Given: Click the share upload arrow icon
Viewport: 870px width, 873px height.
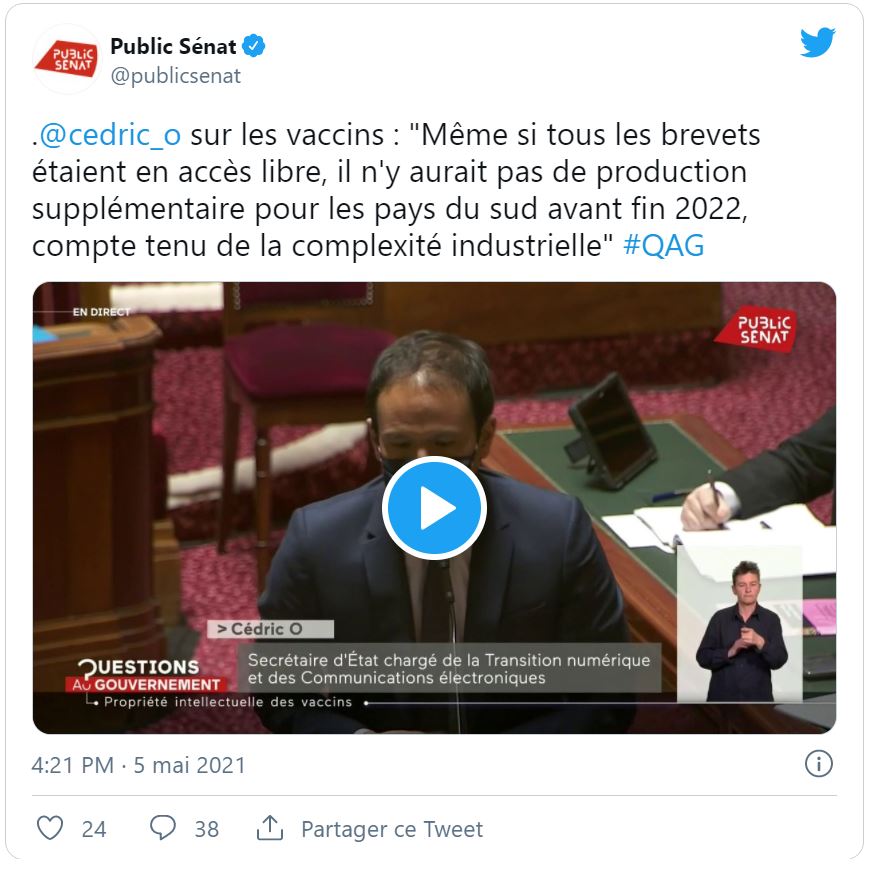Looking at the screenshot, I should [x=270, y=828].
